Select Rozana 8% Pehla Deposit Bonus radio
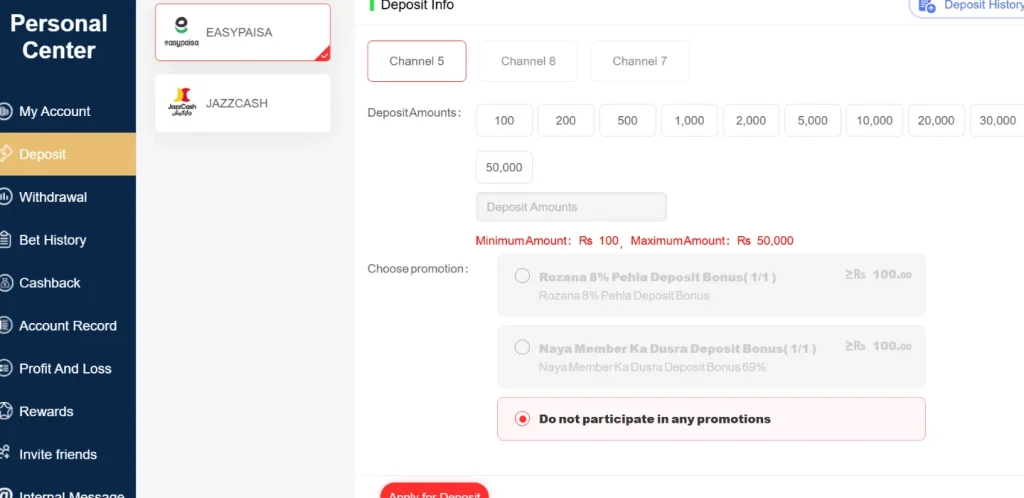Viewport: 1024px width, 498px height. click(x=522, y=276)
